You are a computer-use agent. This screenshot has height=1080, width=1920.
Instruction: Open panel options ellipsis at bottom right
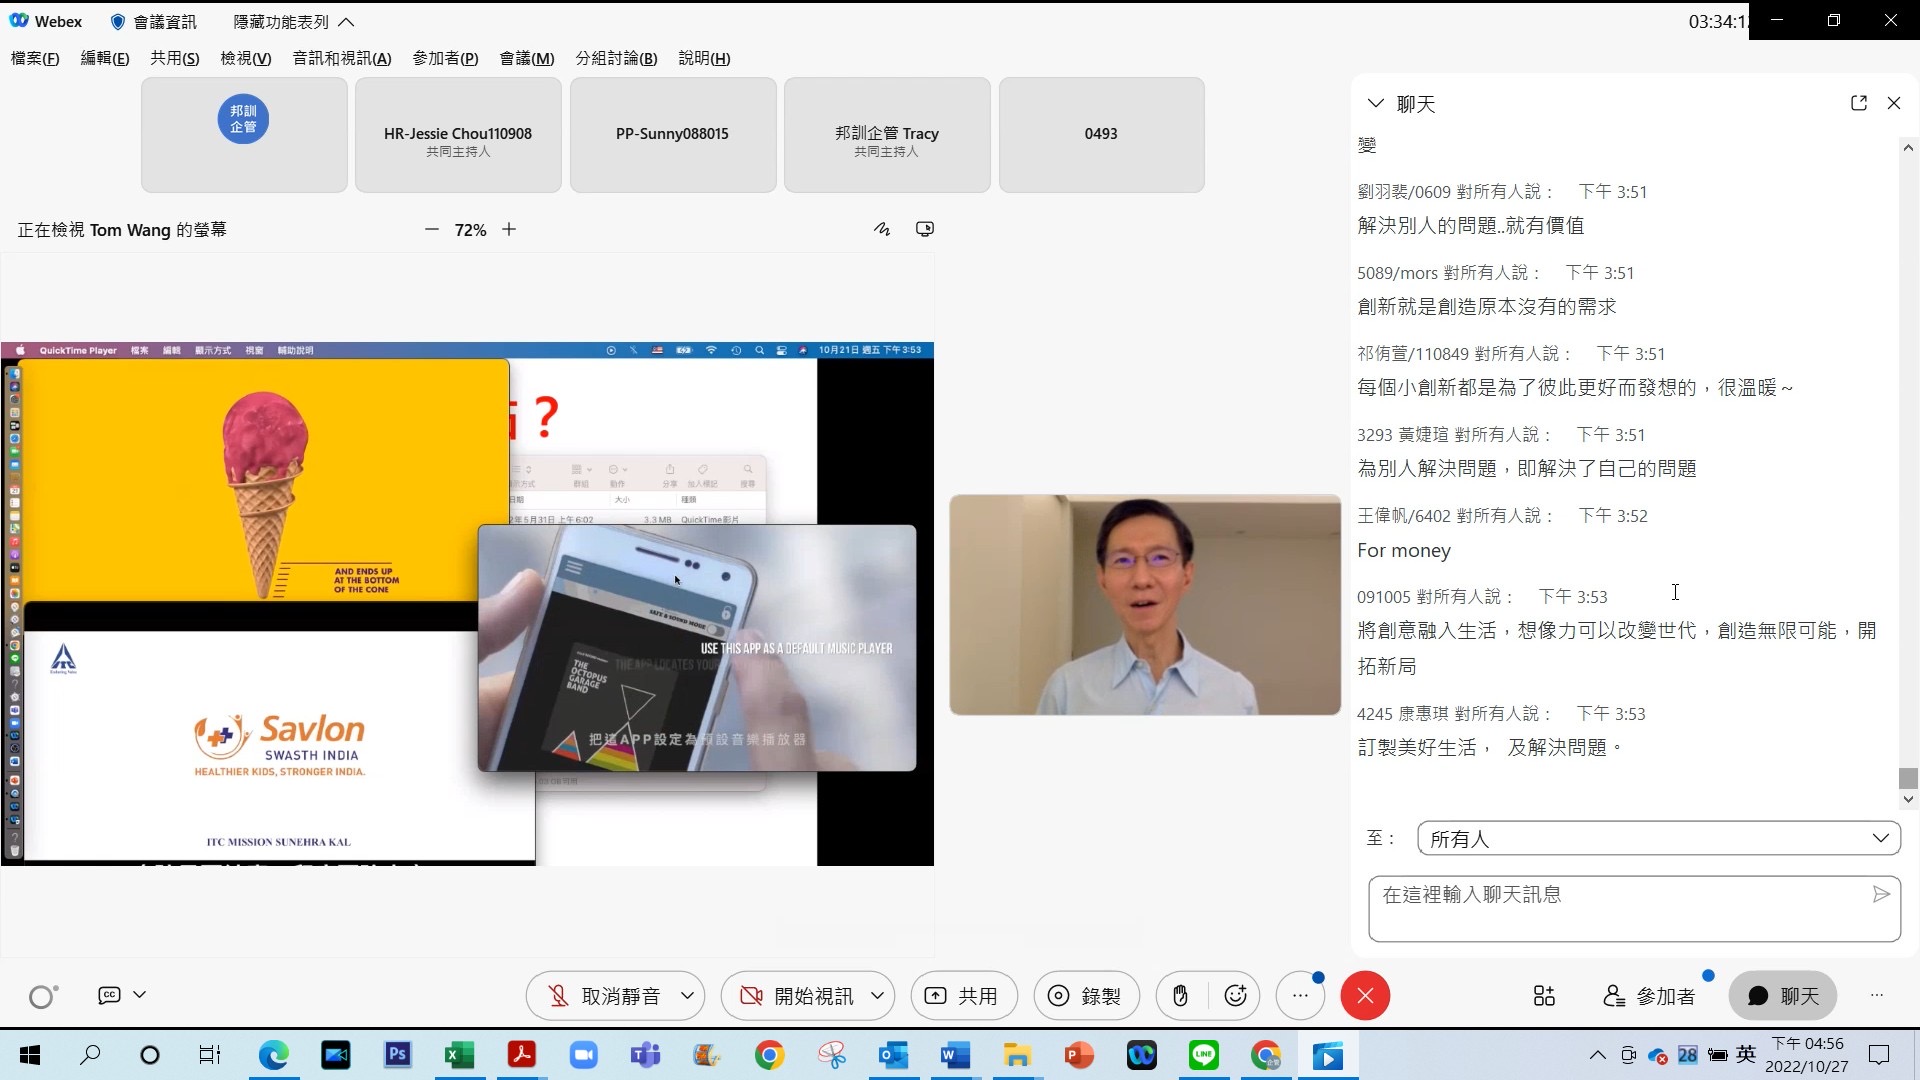(x=1876, y=995)
